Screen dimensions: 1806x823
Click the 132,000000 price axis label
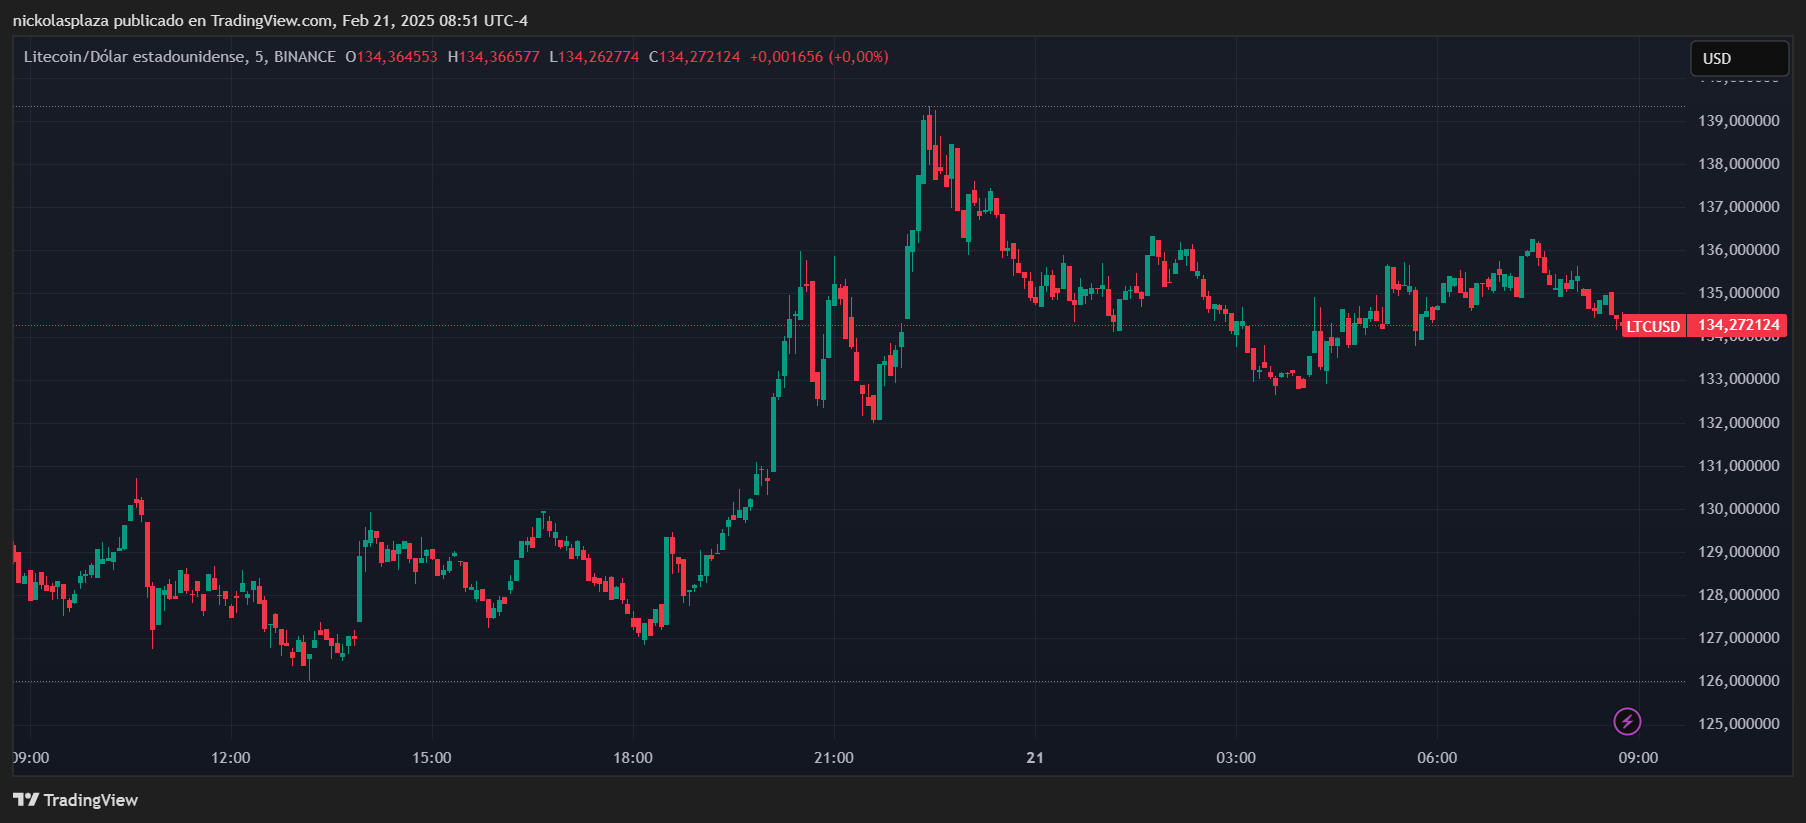[x=1739, y=423]
